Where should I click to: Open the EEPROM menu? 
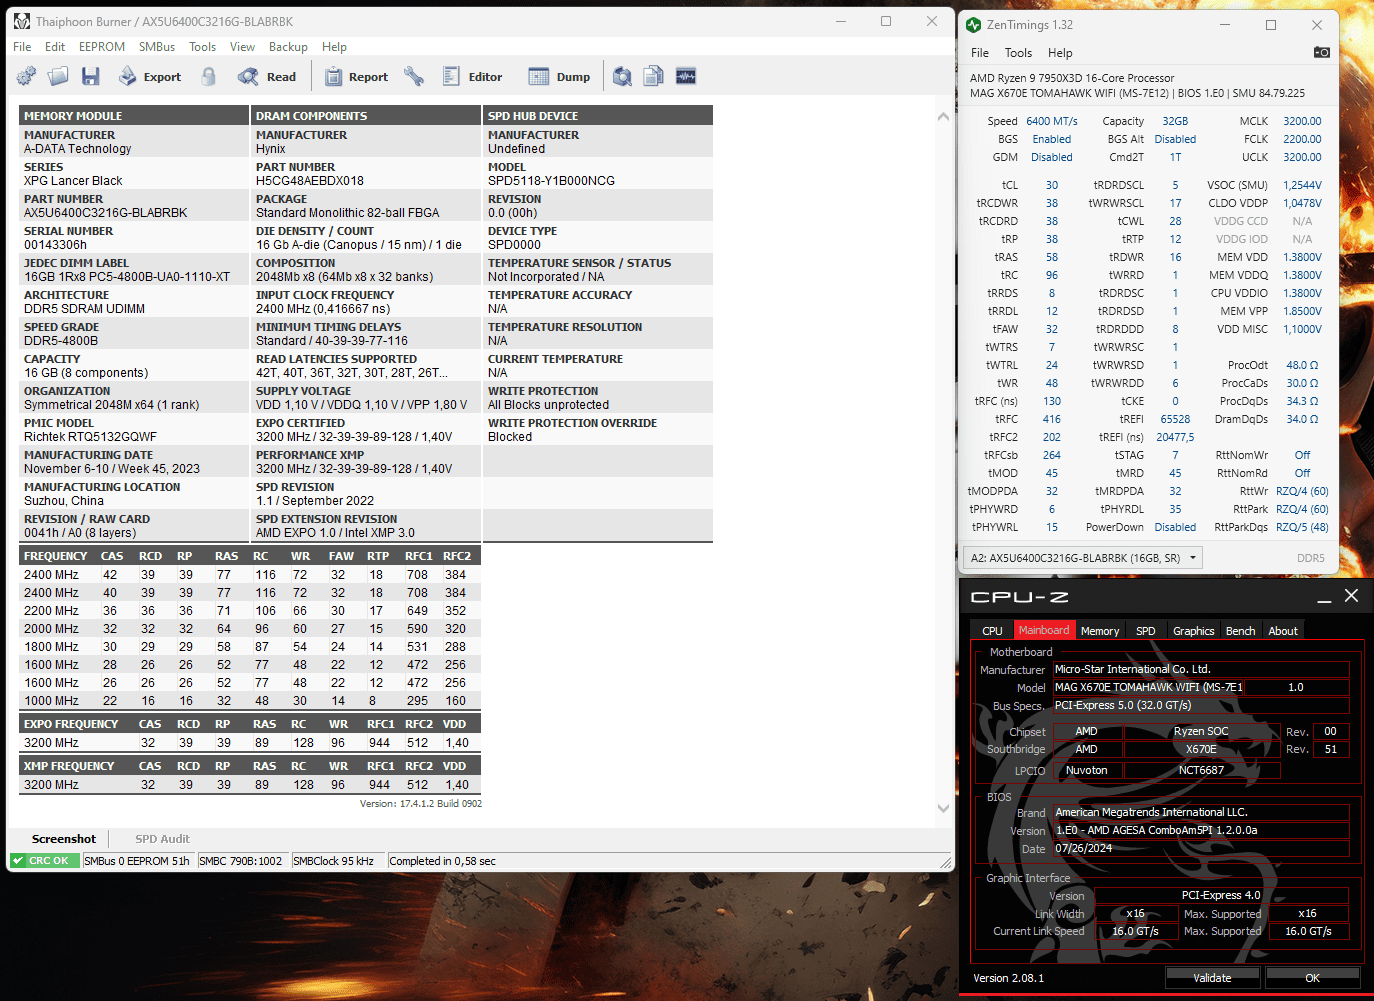(102, 47)
